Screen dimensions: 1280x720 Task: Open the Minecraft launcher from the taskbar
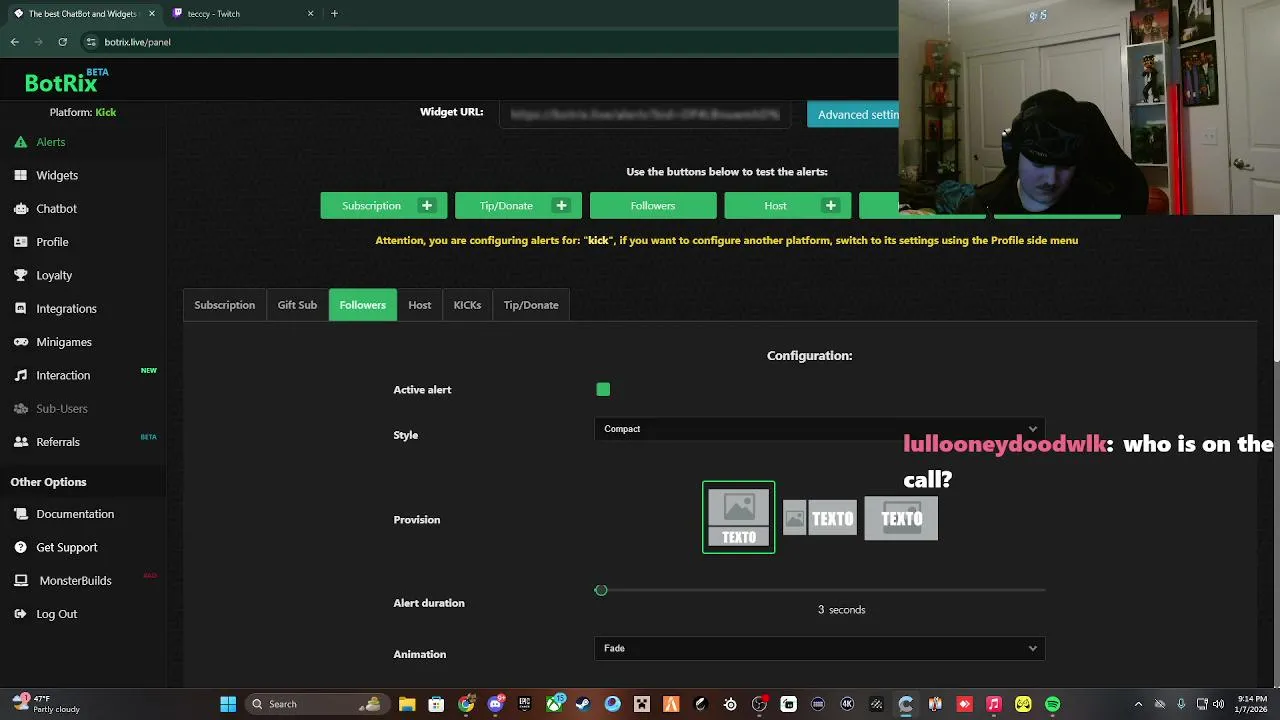click(642, 704)
